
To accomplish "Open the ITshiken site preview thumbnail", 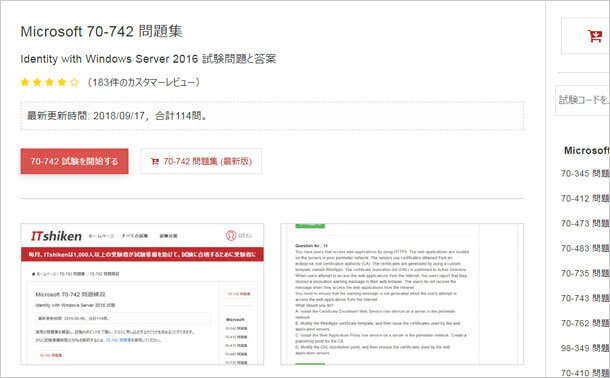I will coord(142,294).
